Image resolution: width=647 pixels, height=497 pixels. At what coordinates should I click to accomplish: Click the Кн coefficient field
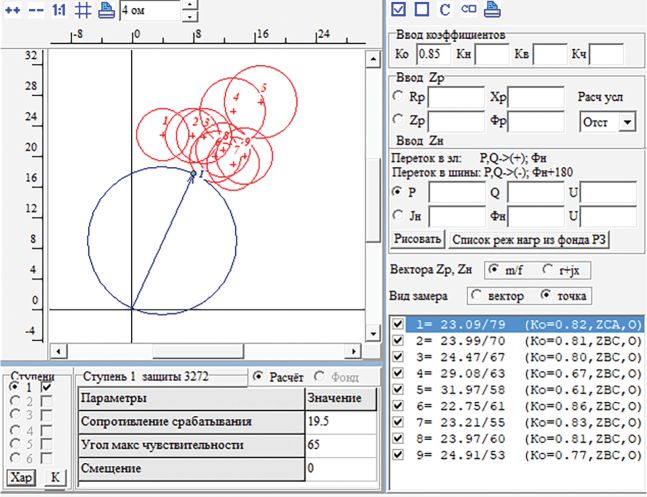point(491,55)
